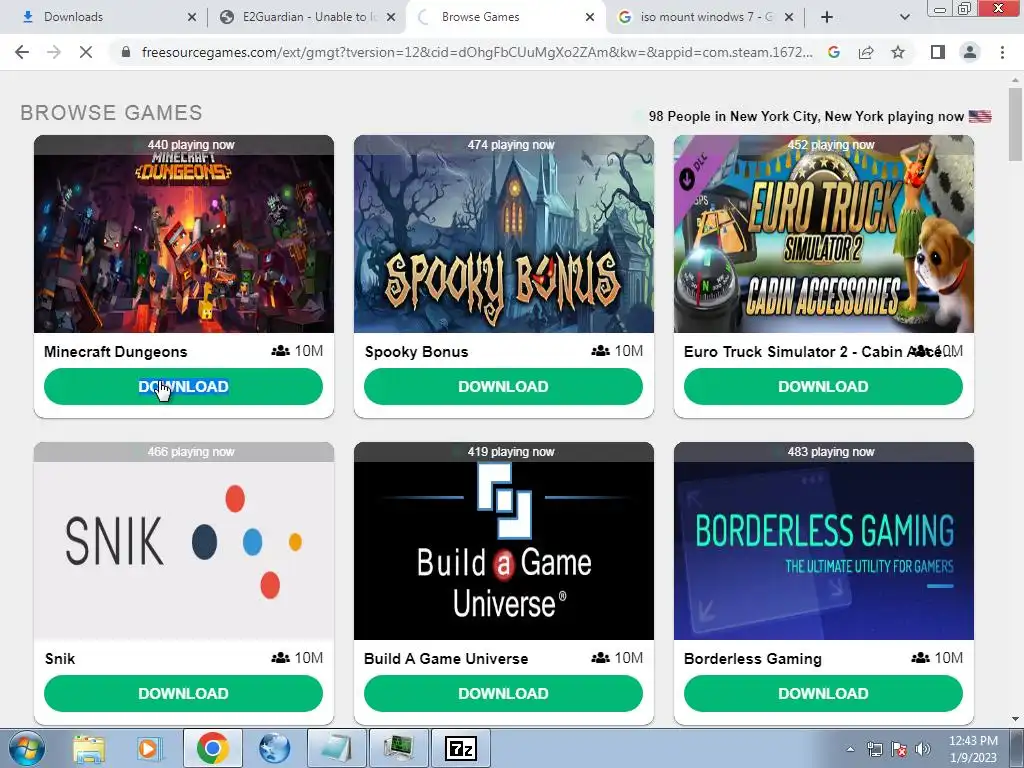The image size is (1024, 768).
Task: Expand the tab search dropdown
Action: [904, 17]
